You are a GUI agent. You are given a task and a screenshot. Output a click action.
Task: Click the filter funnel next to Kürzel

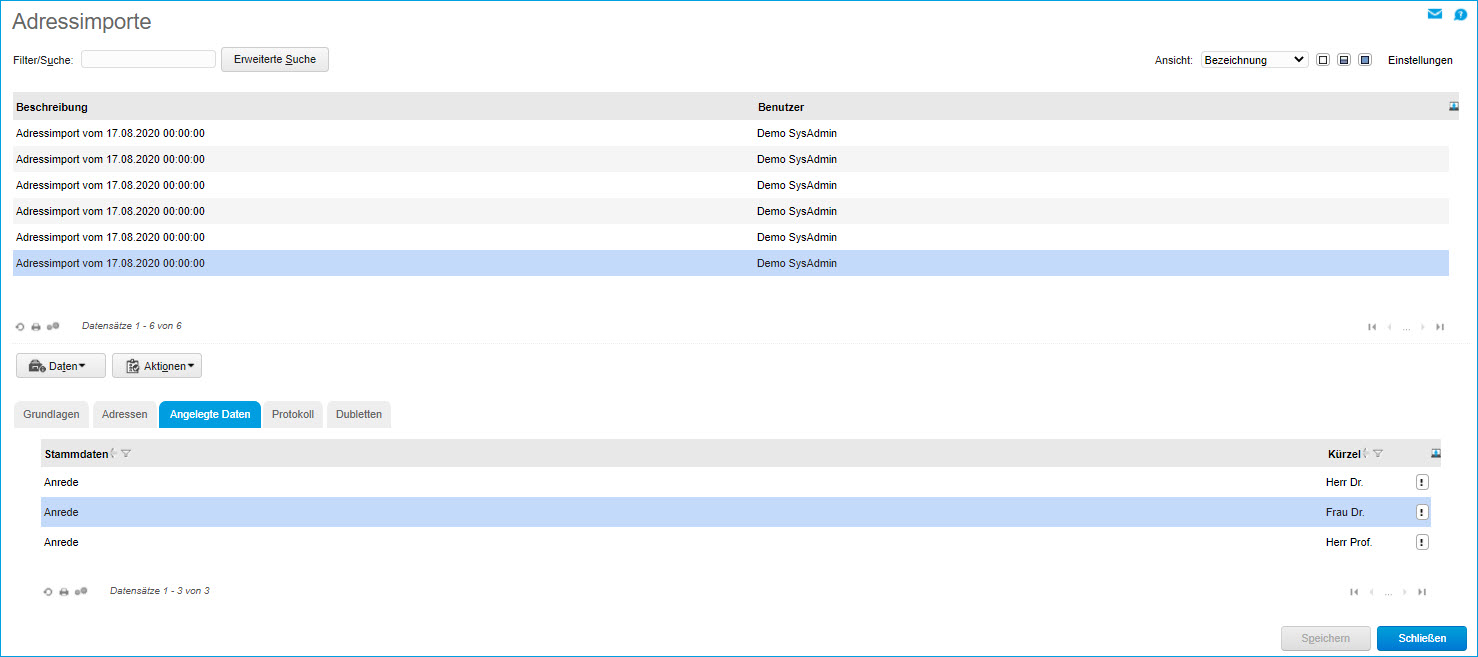[x=1378, y=454]
